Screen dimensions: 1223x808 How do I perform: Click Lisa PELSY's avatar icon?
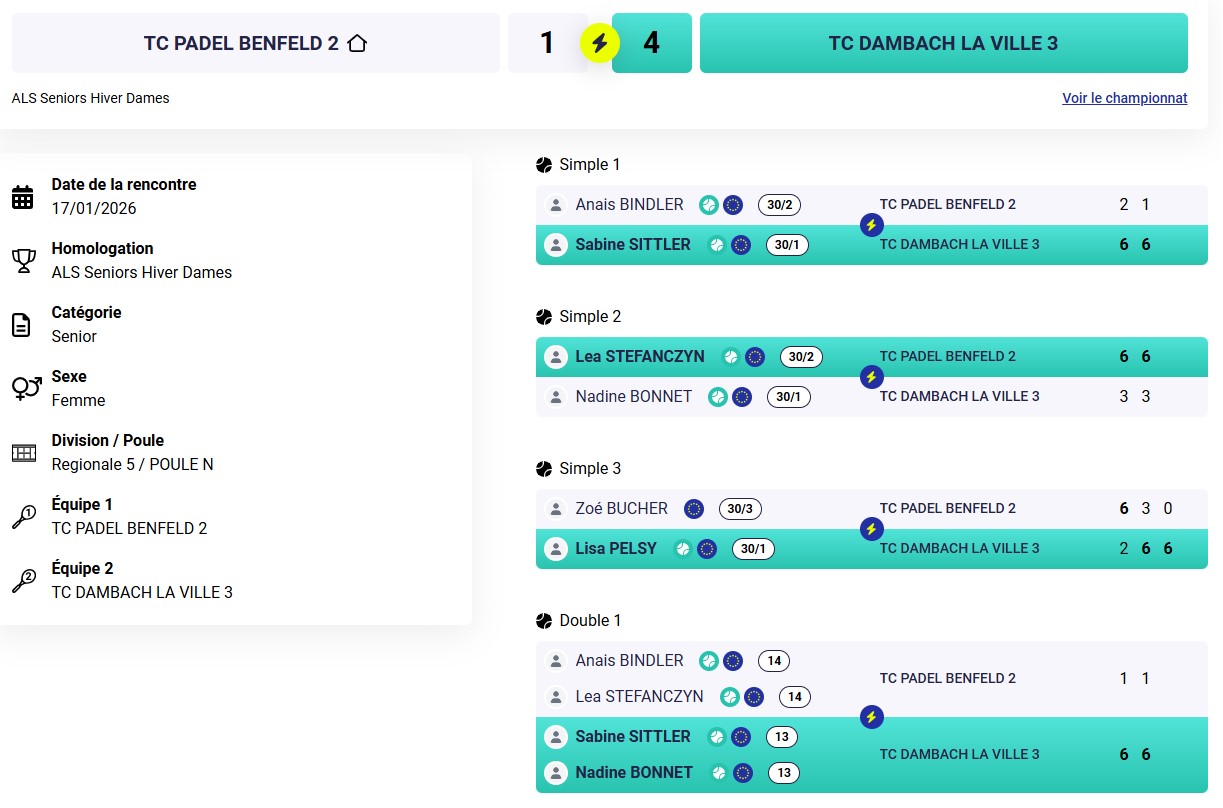coord(556,549)
